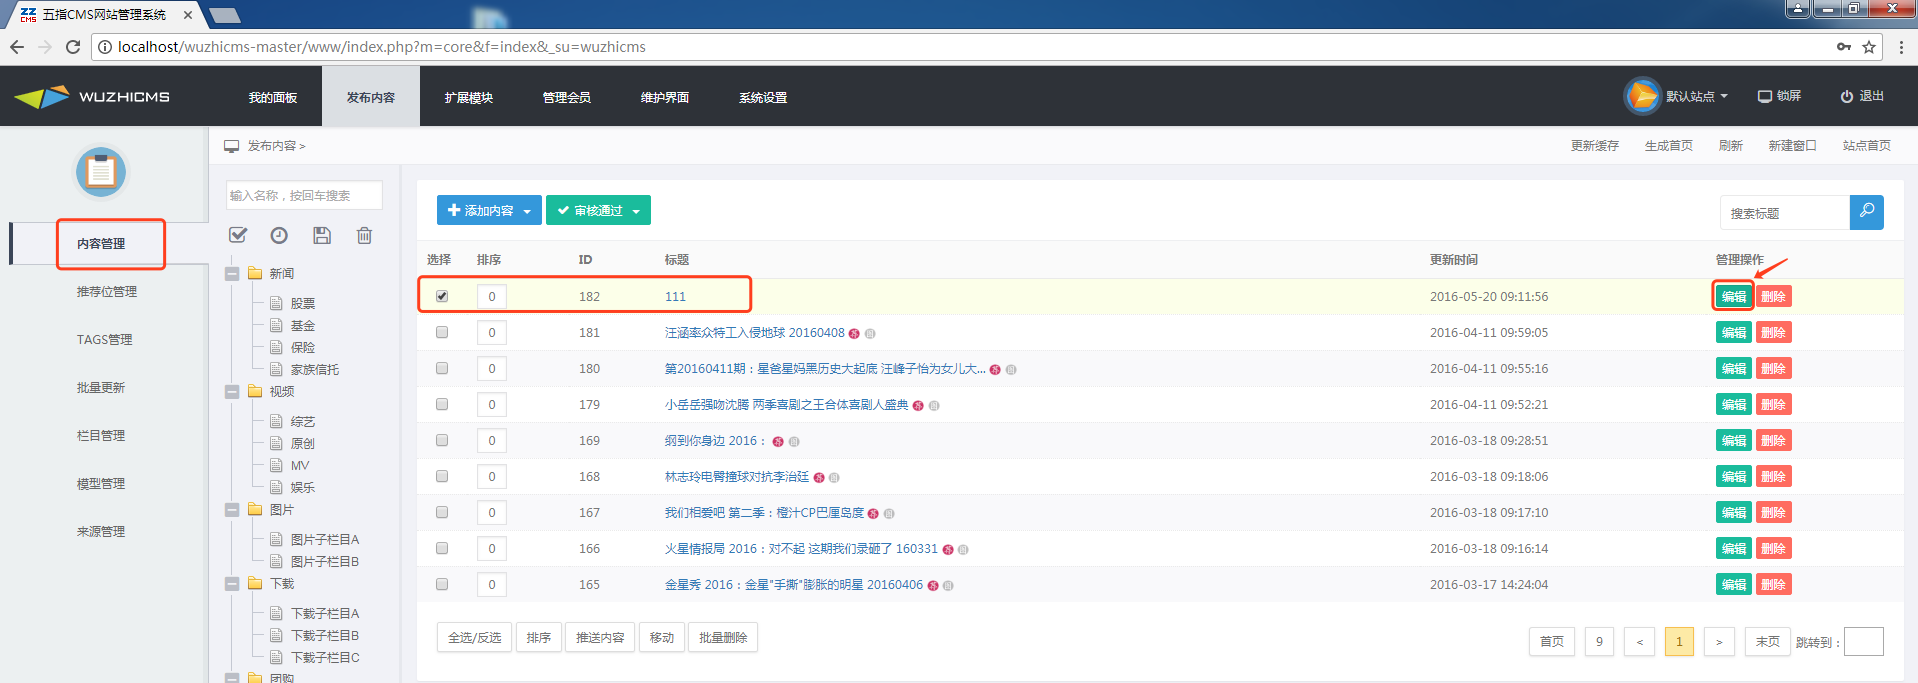
Task: Uncheck the checkbox for row ID 182
Action: [442, 296]
